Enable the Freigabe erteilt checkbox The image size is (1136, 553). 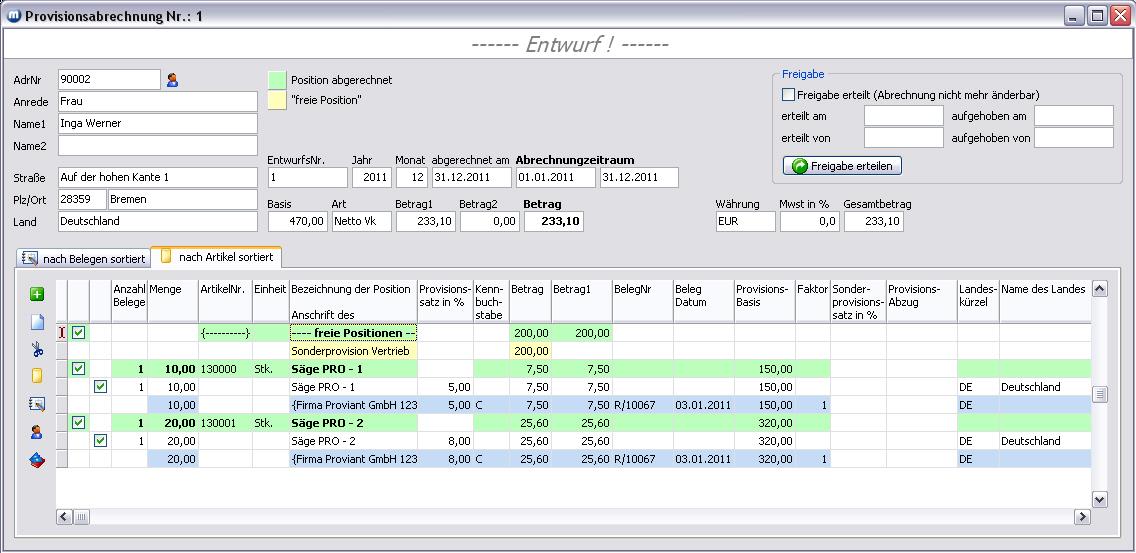click(789, 95)
